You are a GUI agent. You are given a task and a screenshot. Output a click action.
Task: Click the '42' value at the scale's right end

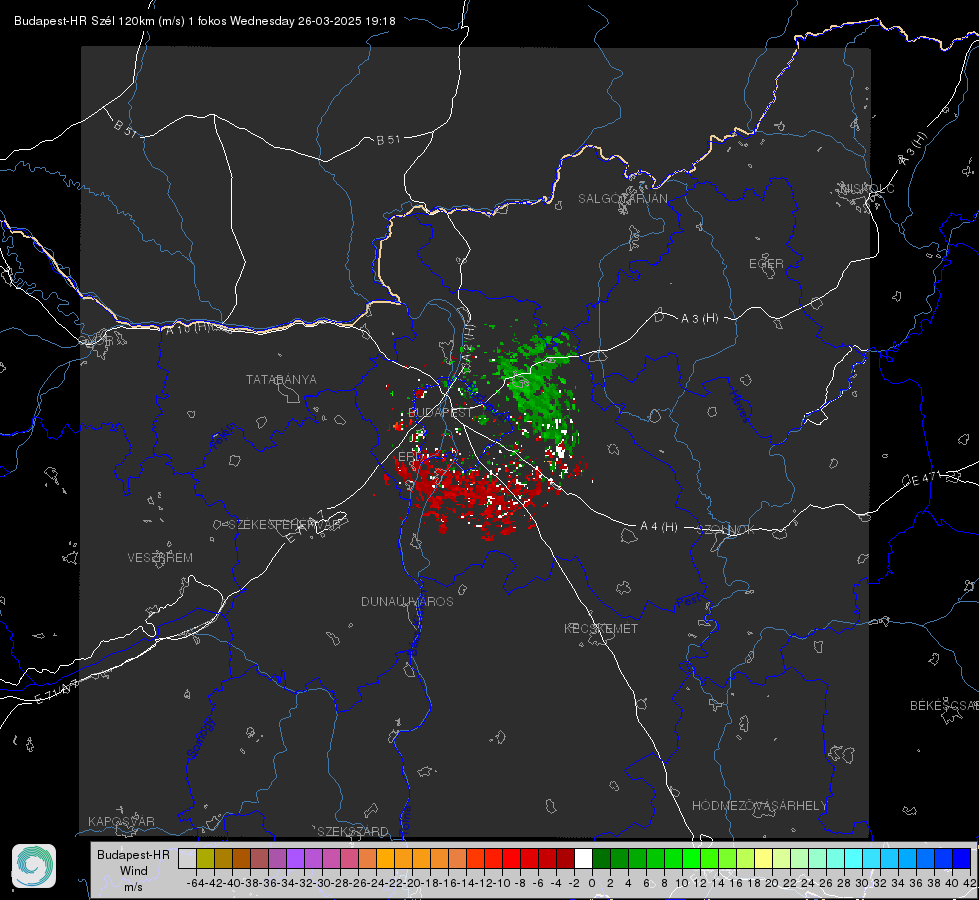(x=969, y=883)
